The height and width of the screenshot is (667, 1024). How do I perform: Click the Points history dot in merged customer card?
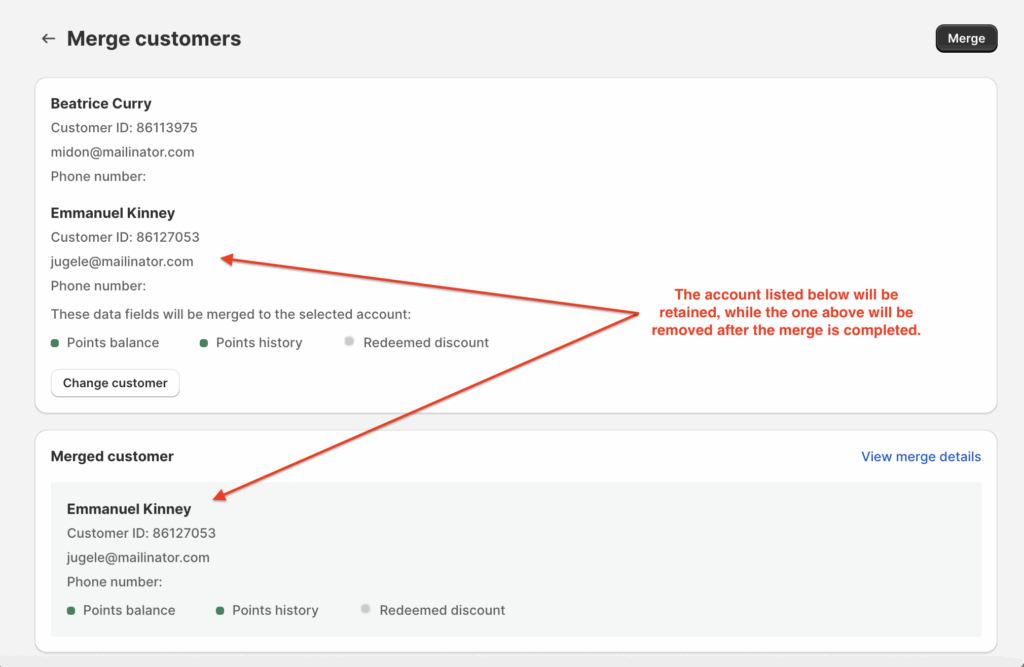[x=219, y=609]
